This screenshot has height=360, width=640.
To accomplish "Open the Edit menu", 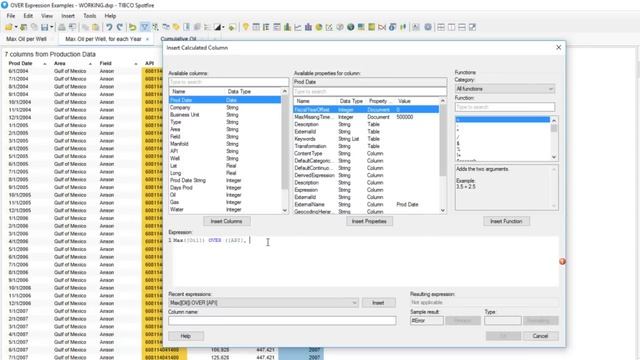I will [28, 16].
